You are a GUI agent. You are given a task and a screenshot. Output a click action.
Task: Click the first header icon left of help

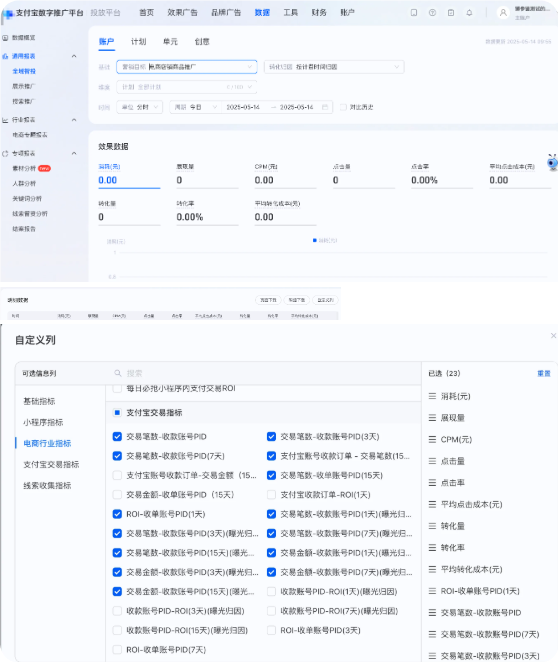pyautogui.click(x=414, y=13)
